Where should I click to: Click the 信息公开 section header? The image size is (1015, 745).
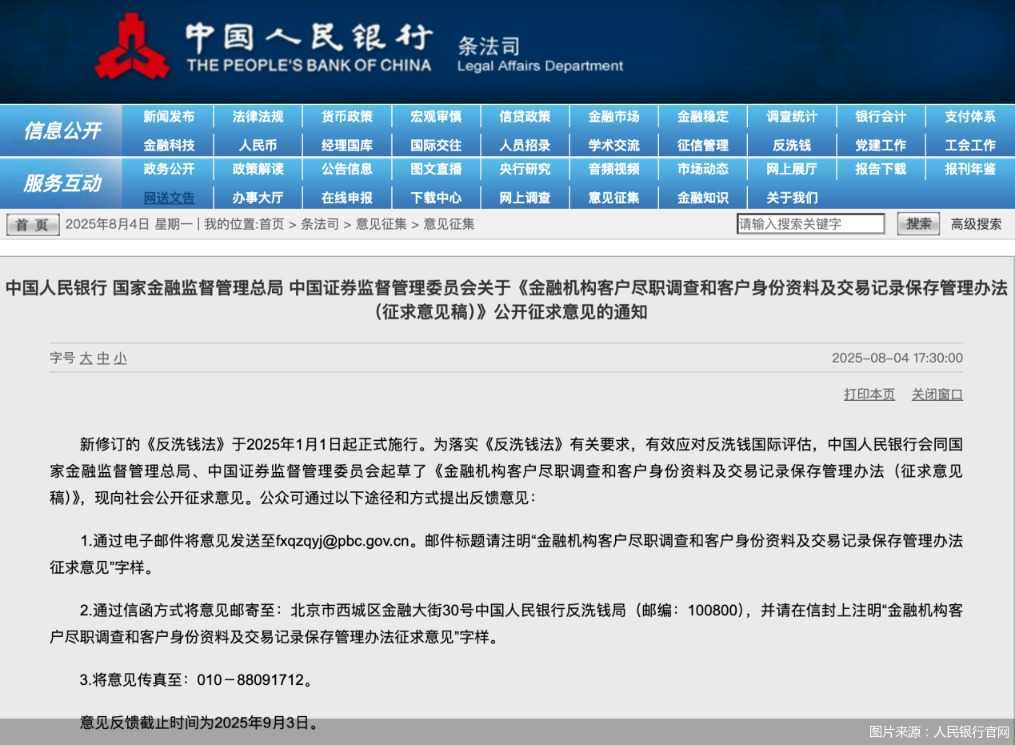point(62,131)
